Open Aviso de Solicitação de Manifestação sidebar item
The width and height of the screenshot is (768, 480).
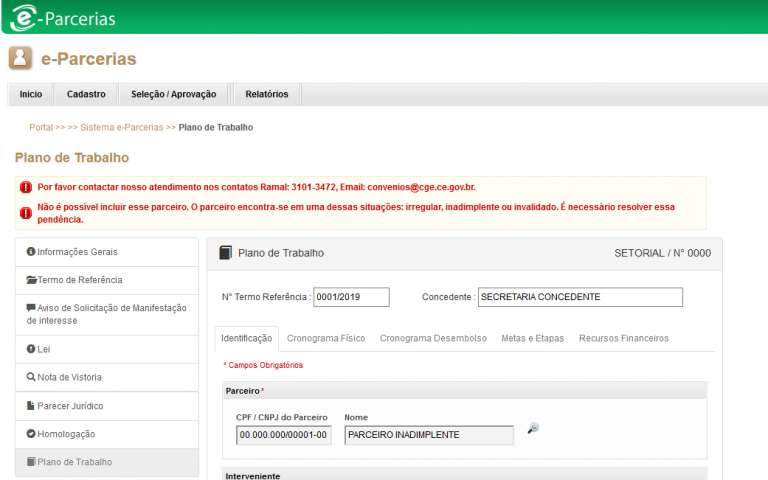tap(107, 314)
